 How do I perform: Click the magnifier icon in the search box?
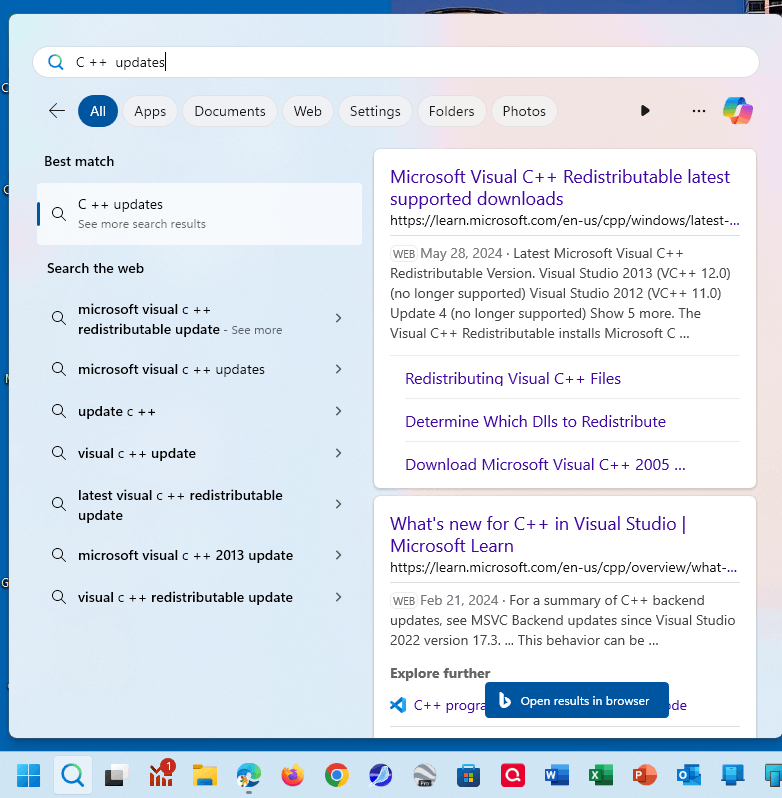55,62
